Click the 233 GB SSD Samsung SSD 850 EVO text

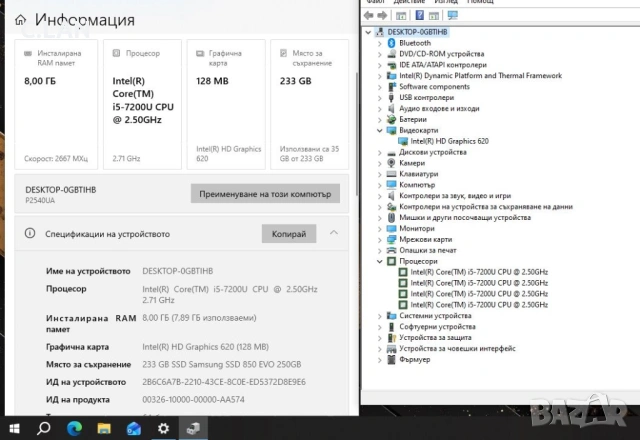point(222,364)
